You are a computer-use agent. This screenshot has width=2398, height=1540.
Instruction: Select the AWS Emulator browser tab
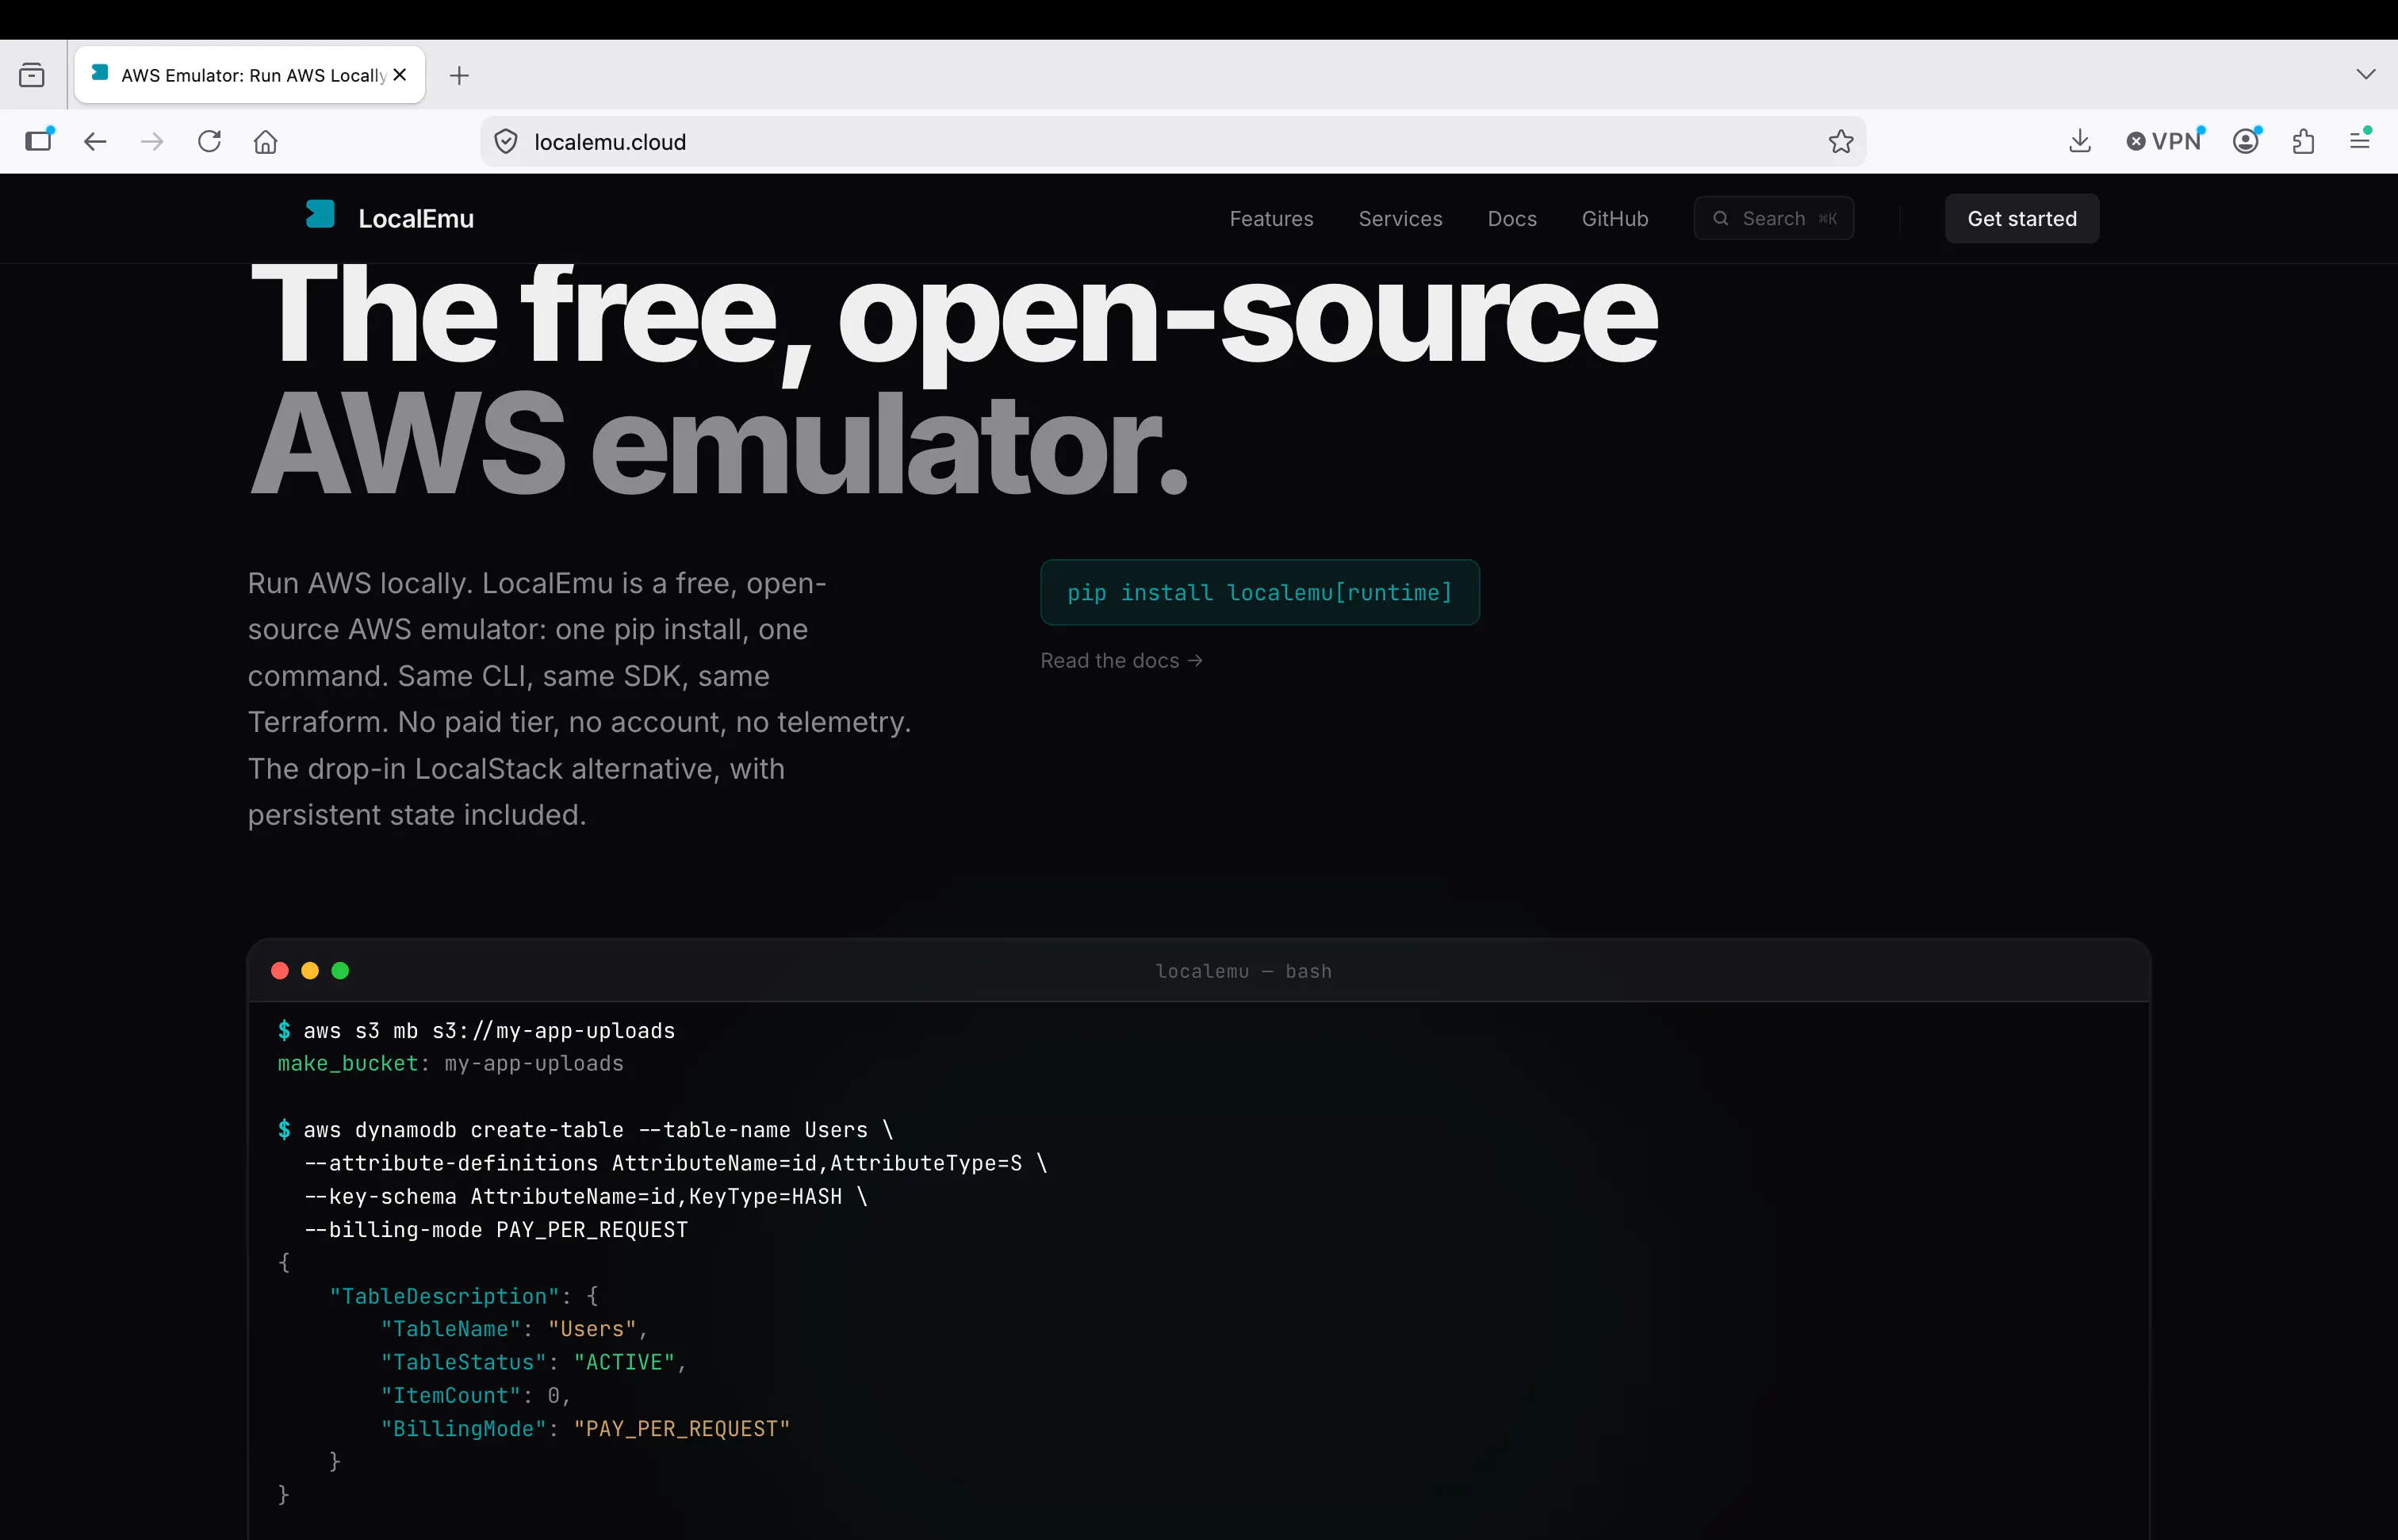click(250, 75)
